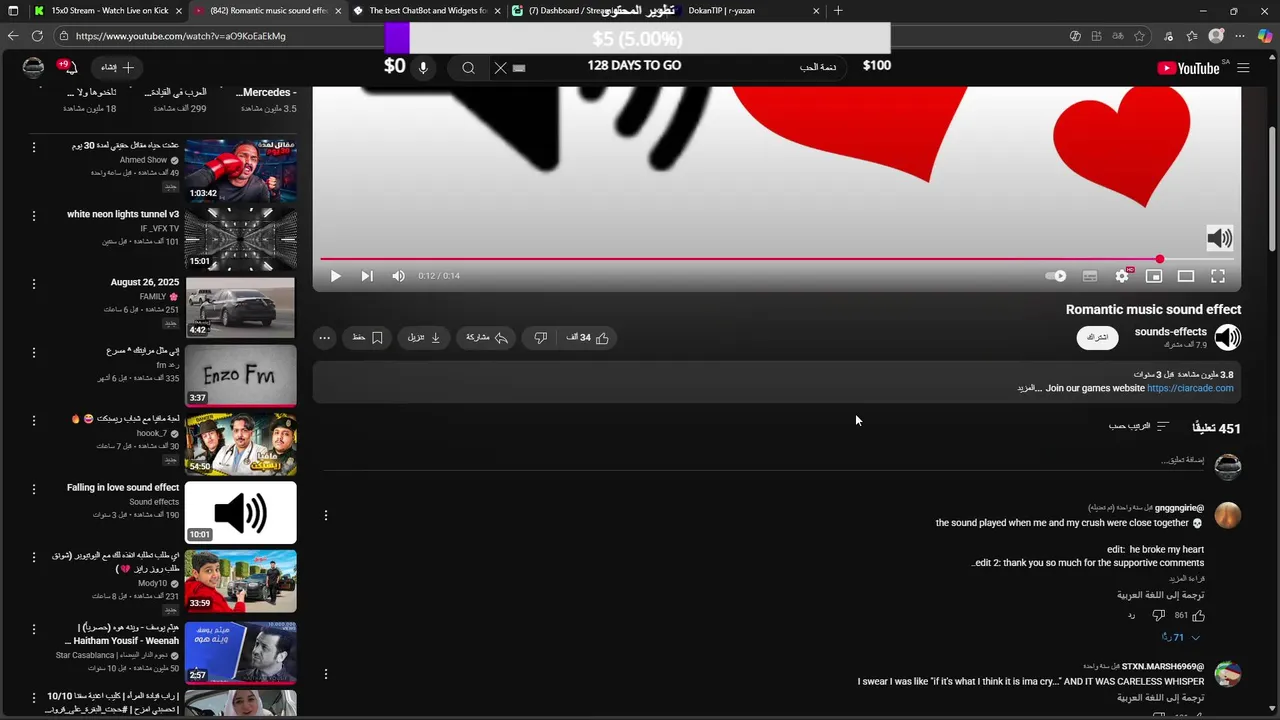Open the YouTube account avatar menu
1280x720 pixels.
[x=33, y=67]
